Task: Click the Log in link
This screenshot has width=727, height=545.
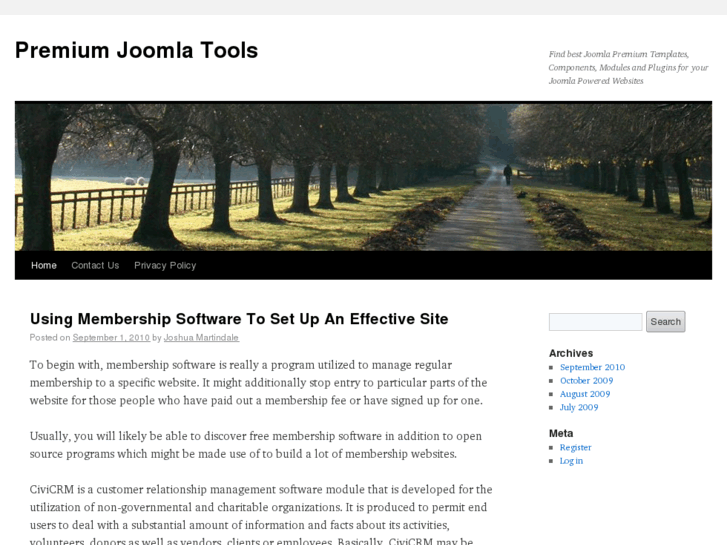Action: pyautogui.click(x=571, y=461)
